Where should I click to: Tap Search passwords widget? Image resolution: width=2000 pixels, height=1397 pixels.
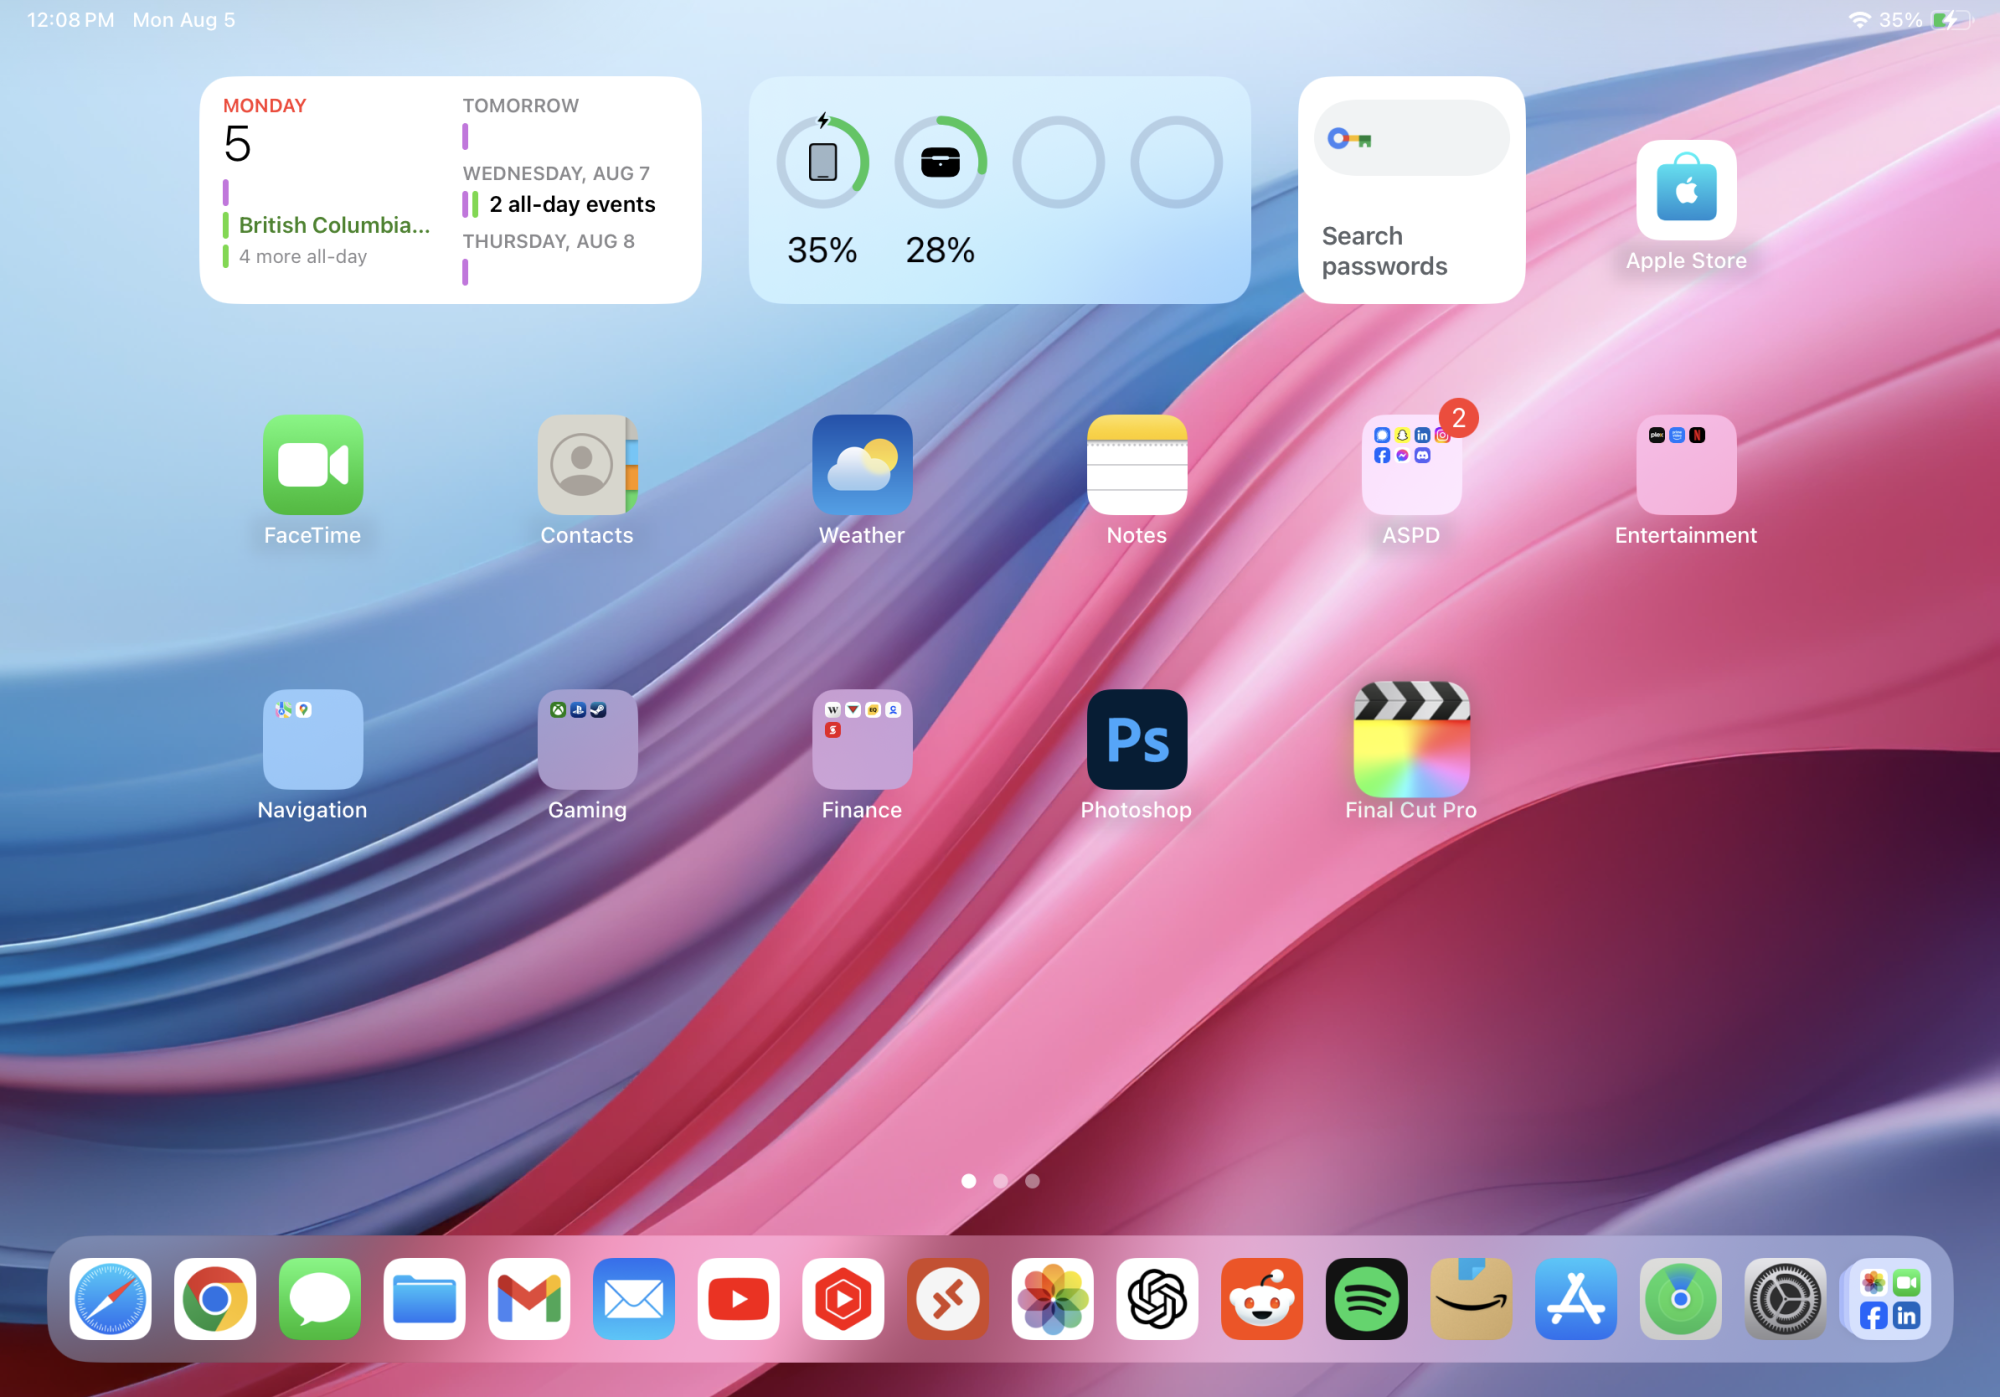[x=1411, y=190]
